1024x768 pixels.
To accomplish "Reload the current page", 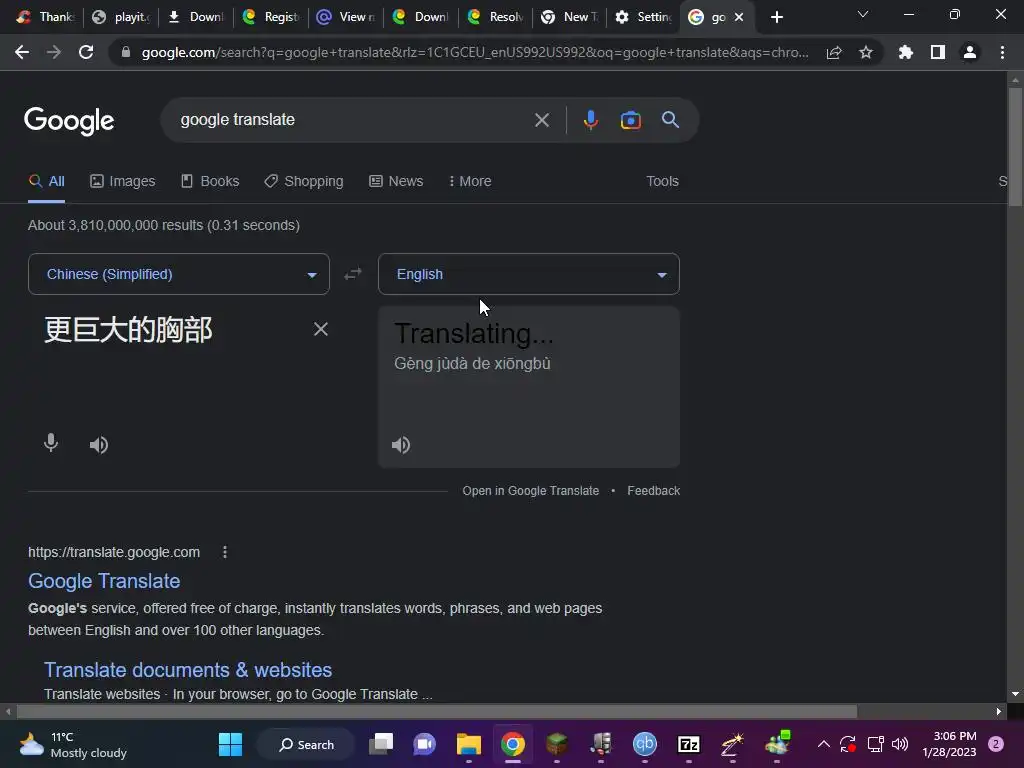I will (x=86, y=52).
